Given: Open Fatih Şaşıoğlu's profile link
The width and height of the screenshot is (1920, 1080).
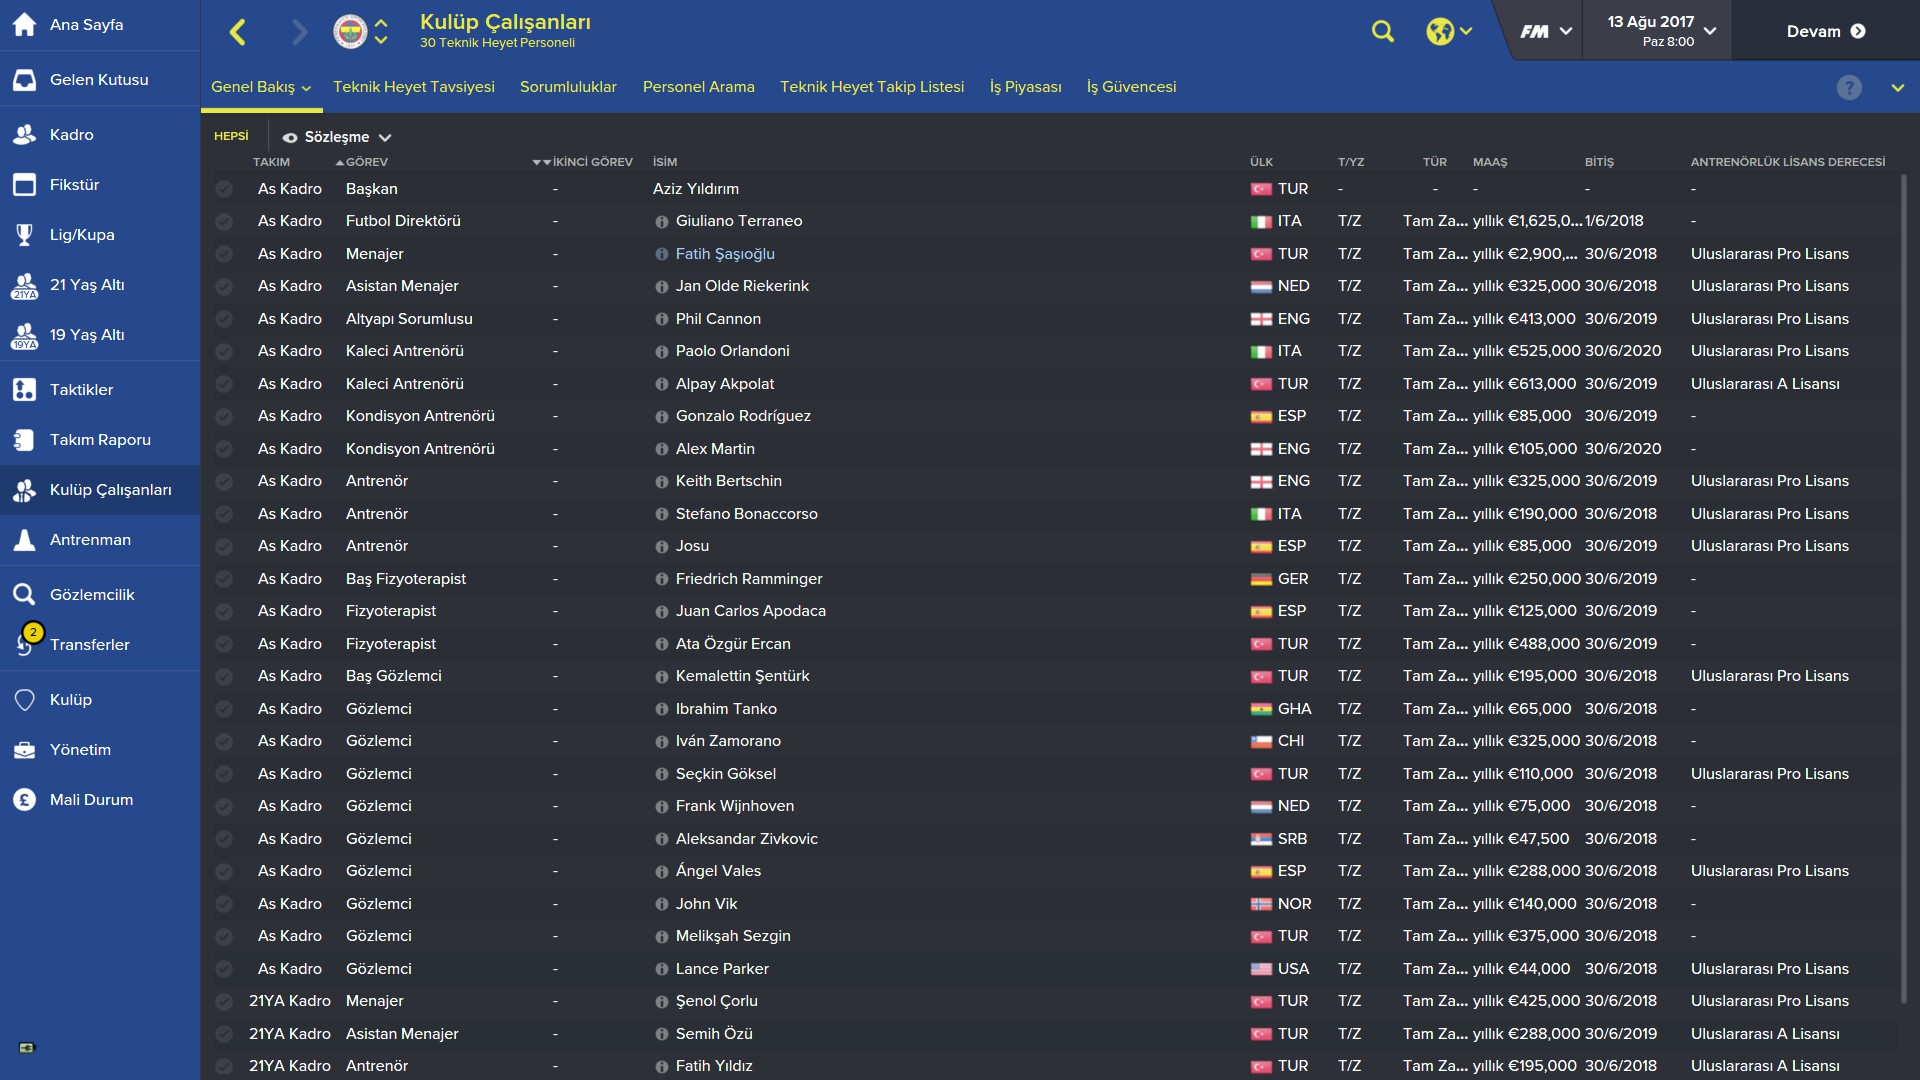Looking at the screenshot, I should coord(725,254).
